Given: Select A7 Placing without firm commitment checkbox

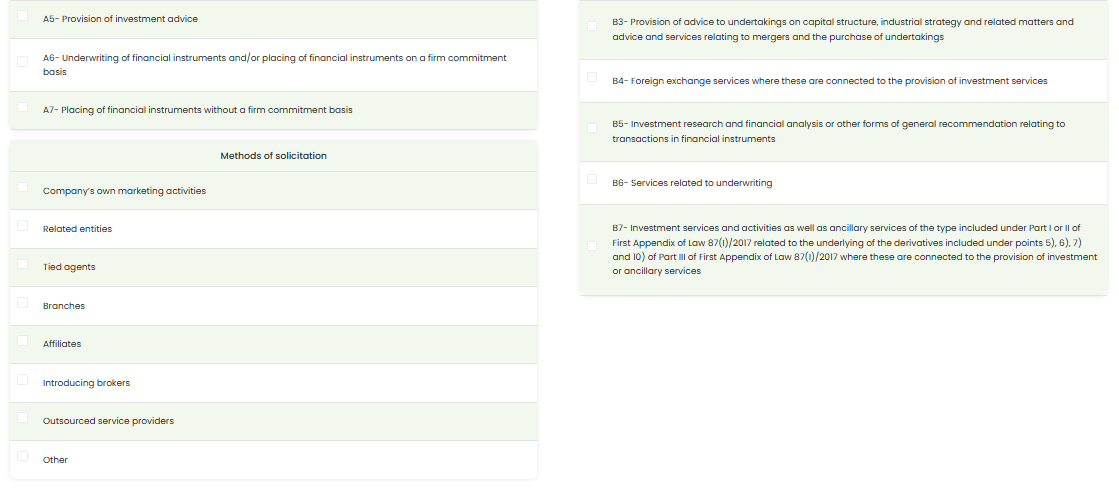Looking at the screenshot, I should (23, 107).
